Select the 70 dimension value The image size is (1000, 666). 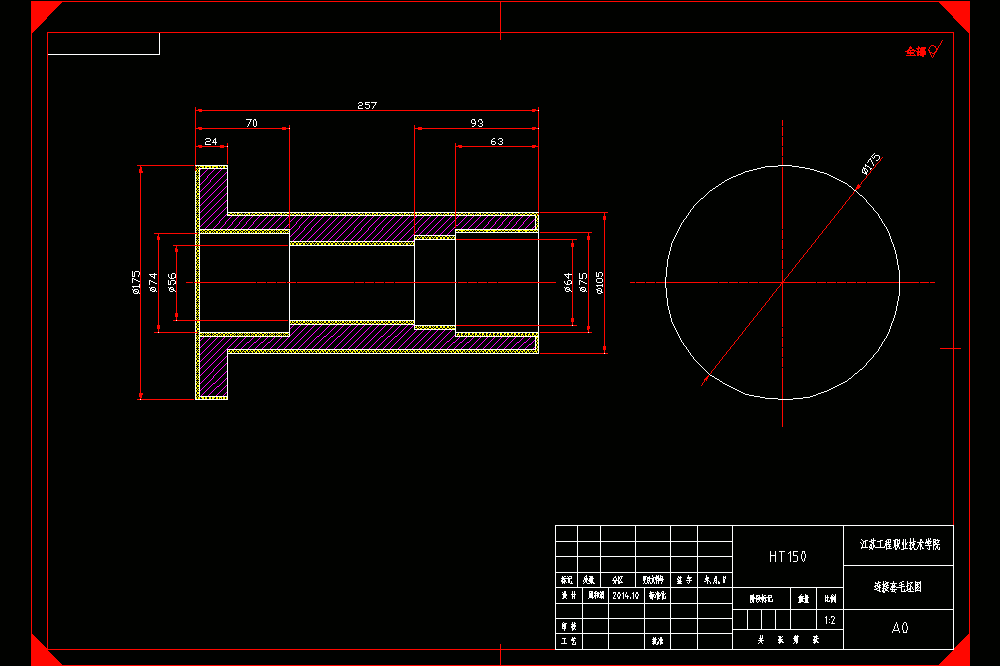pyautogui.click(x=251, y=123)
